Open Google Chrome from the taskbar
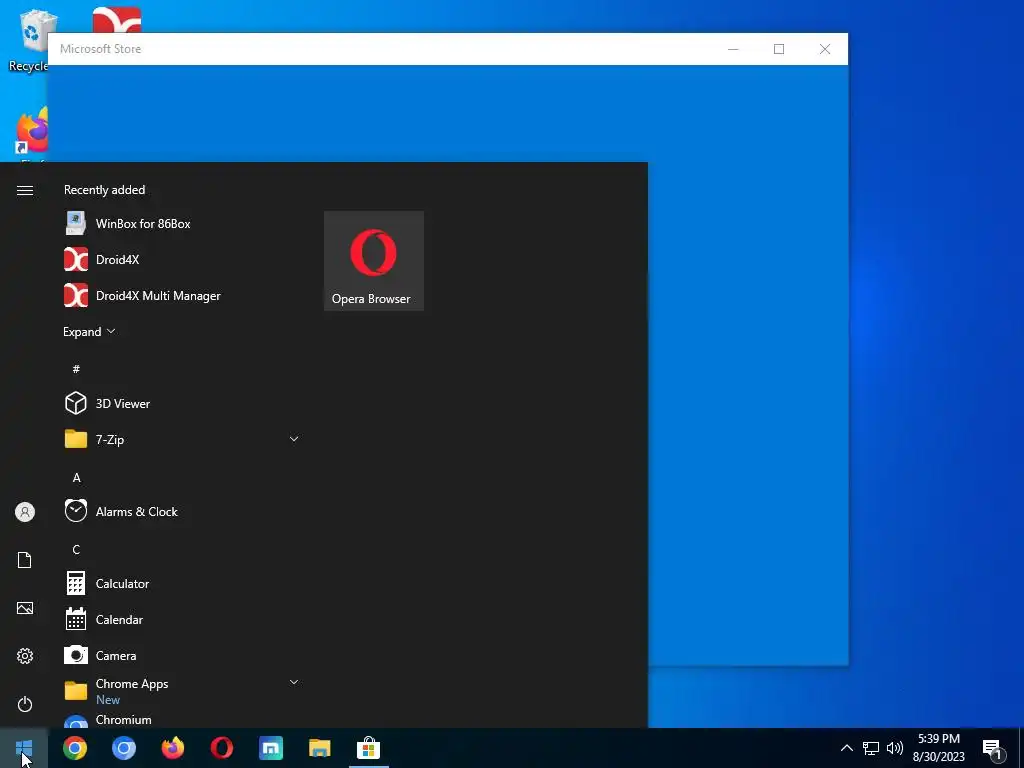Image resolution: width=1024 pixels, height=768 pixels. (75, 748)
